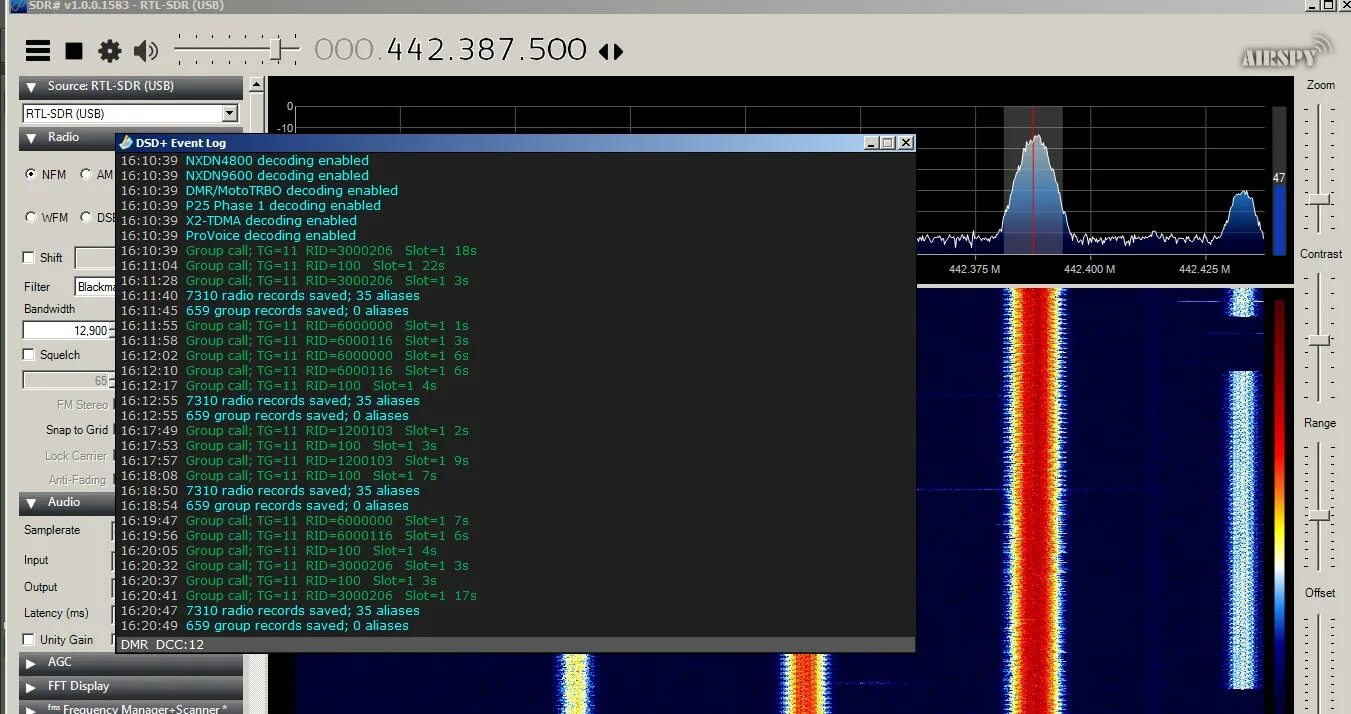Click the AIRSPY logo
Screen dimensions: 1351x714
pos(1286,52)
